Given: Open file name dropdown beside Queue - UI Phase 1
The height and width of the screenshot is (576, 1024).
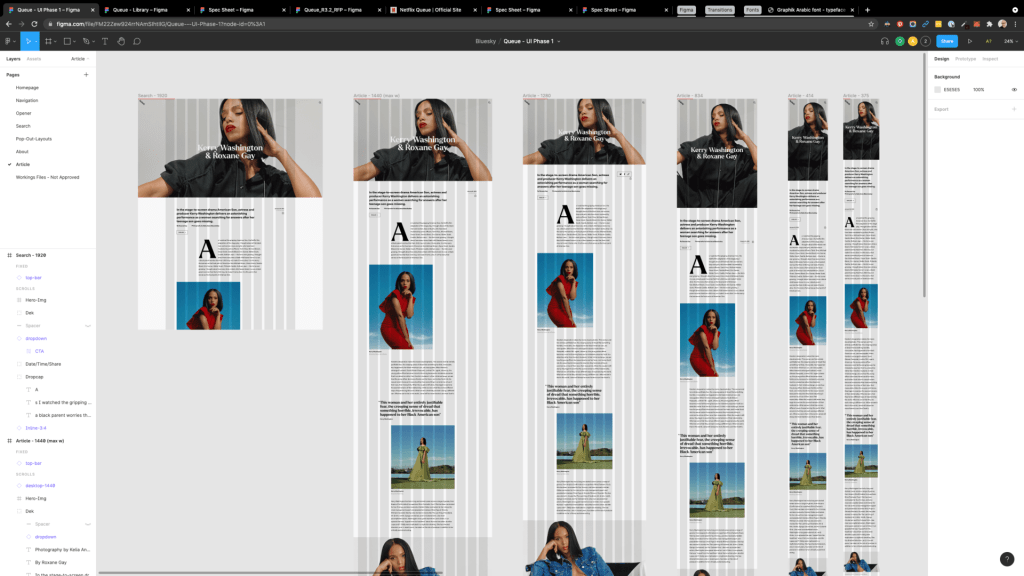Looking at the screenshot, I should [559, 41].
